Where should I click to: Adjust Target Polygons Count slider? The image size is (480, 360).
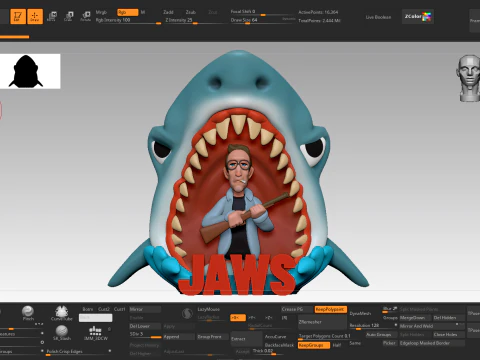[324, 337]
